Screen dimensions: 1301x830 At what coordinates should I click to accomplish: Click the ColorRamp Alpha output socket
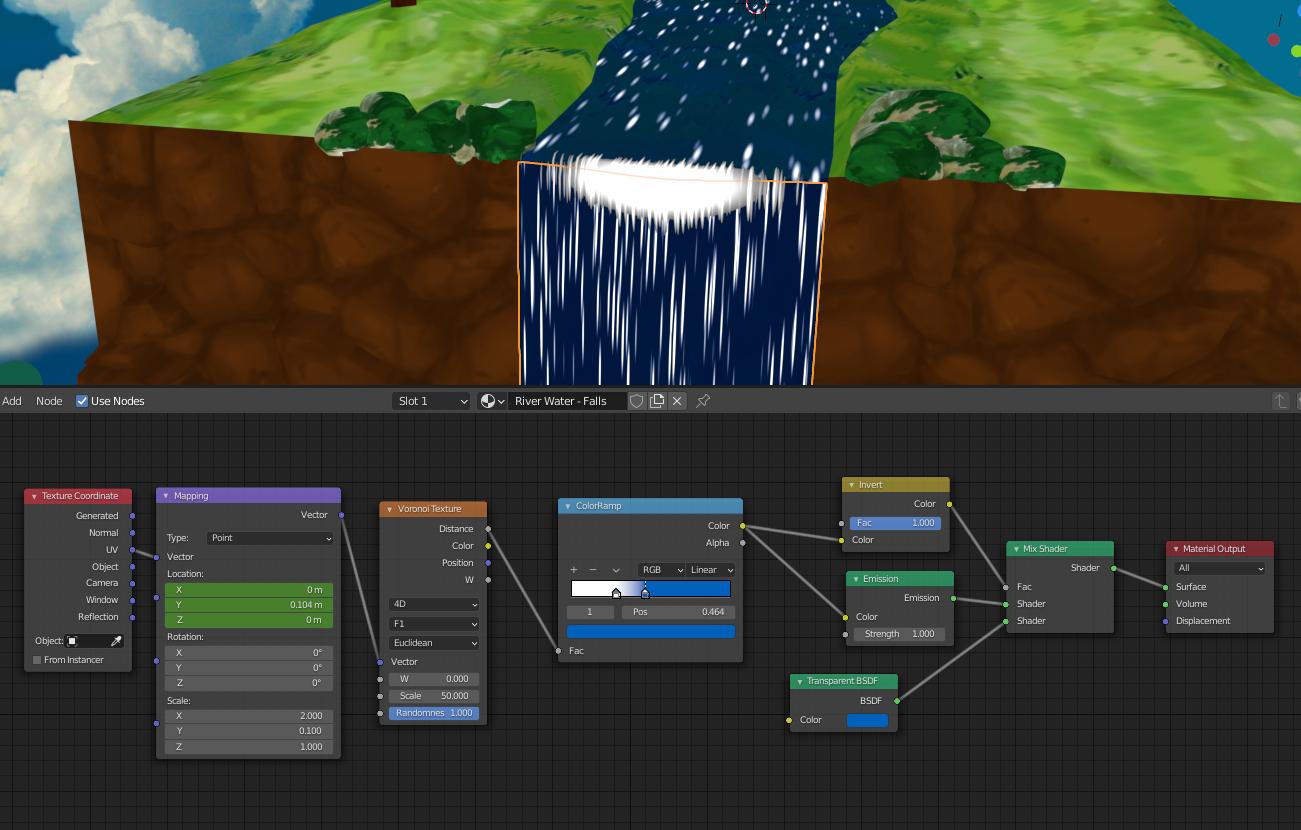click(x=742, y=543)
